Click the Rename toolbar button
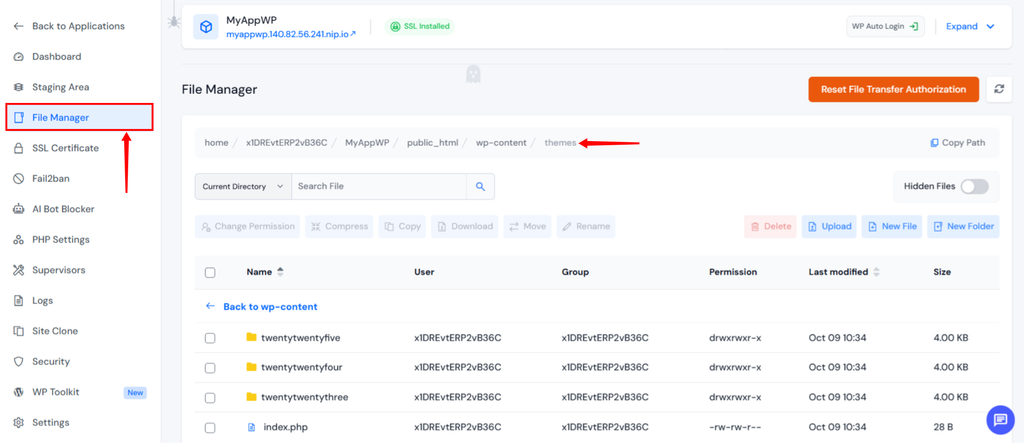The width and height of the screenshot is (1024, 443). click(x=586, y=226)
